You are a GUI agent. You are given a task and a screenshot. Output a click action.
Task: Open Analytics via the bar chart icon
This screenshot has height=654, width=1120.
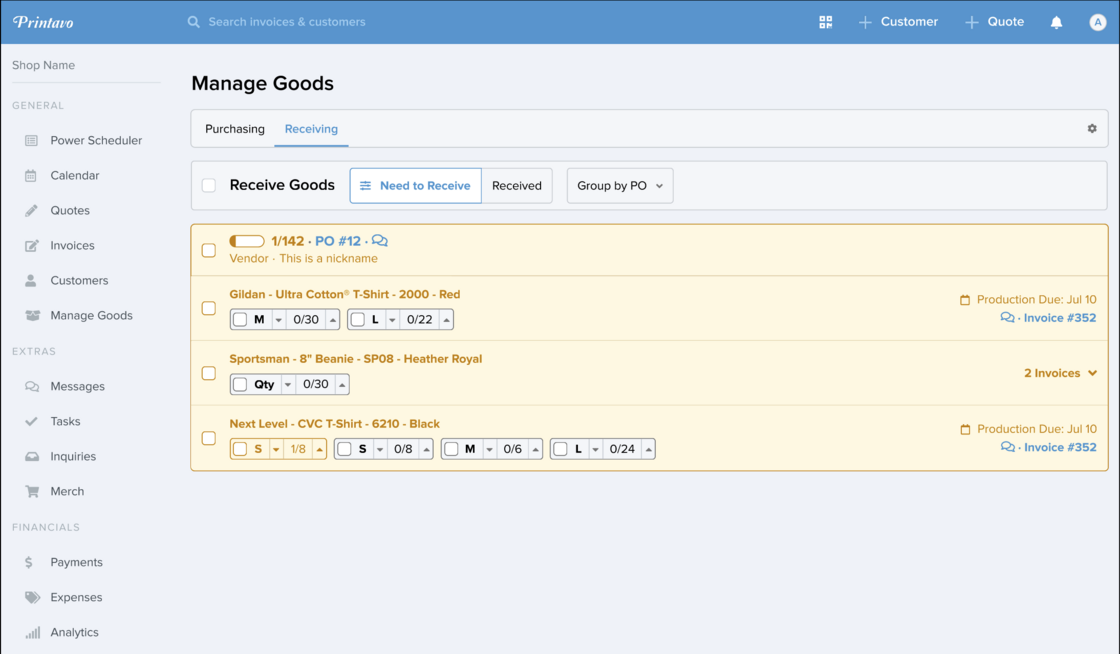coord(32,633)
